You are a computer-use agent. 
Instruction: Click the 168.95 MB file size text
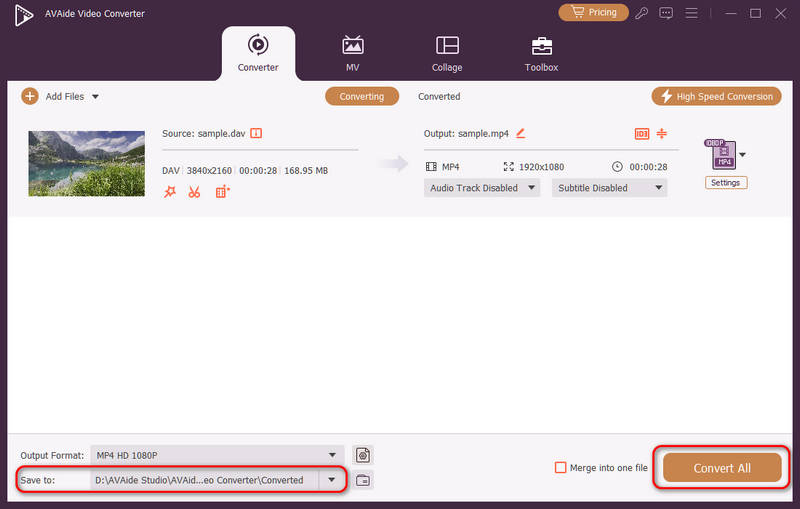point(306,170)
